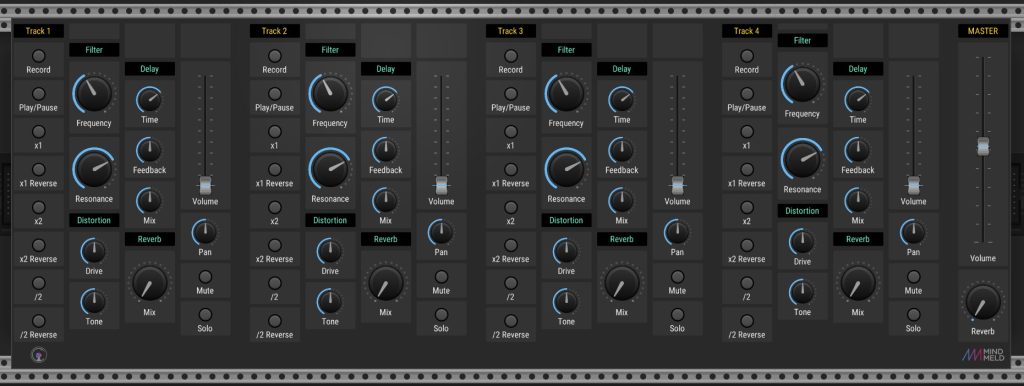The height and width of the screenshot is (386, 1024).
Task: Click Track 3 Delay Feedback knob
Action: point(622,151)
